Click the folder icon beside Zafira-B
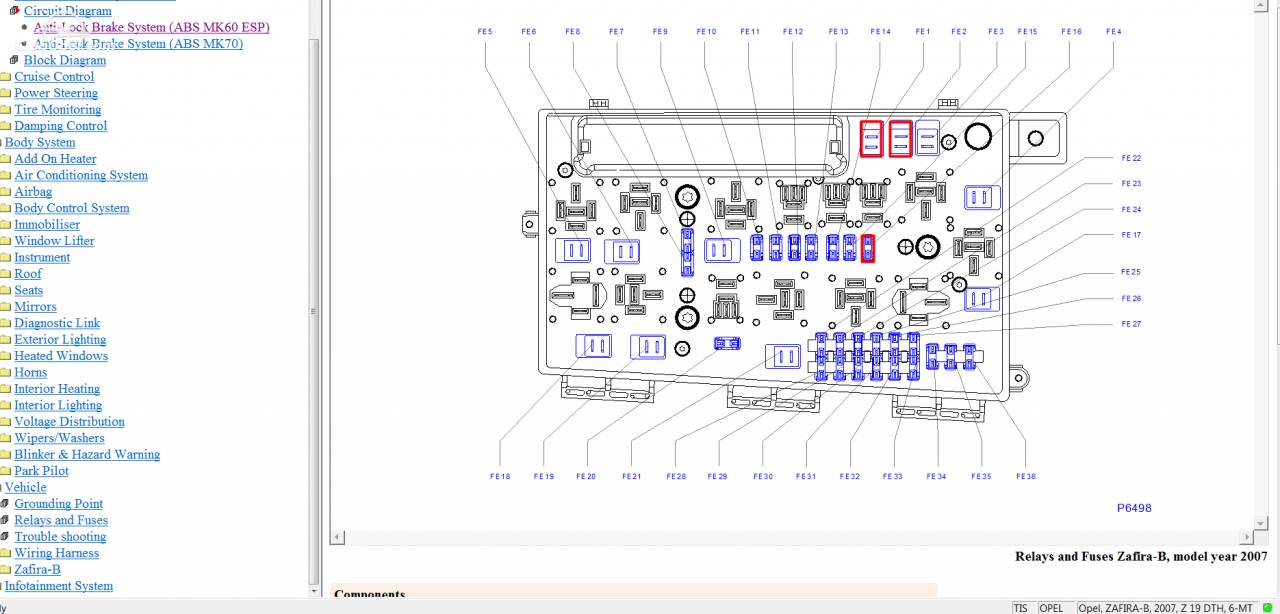This screenshot has height=614, width=1280. click(x=5, y=570)
